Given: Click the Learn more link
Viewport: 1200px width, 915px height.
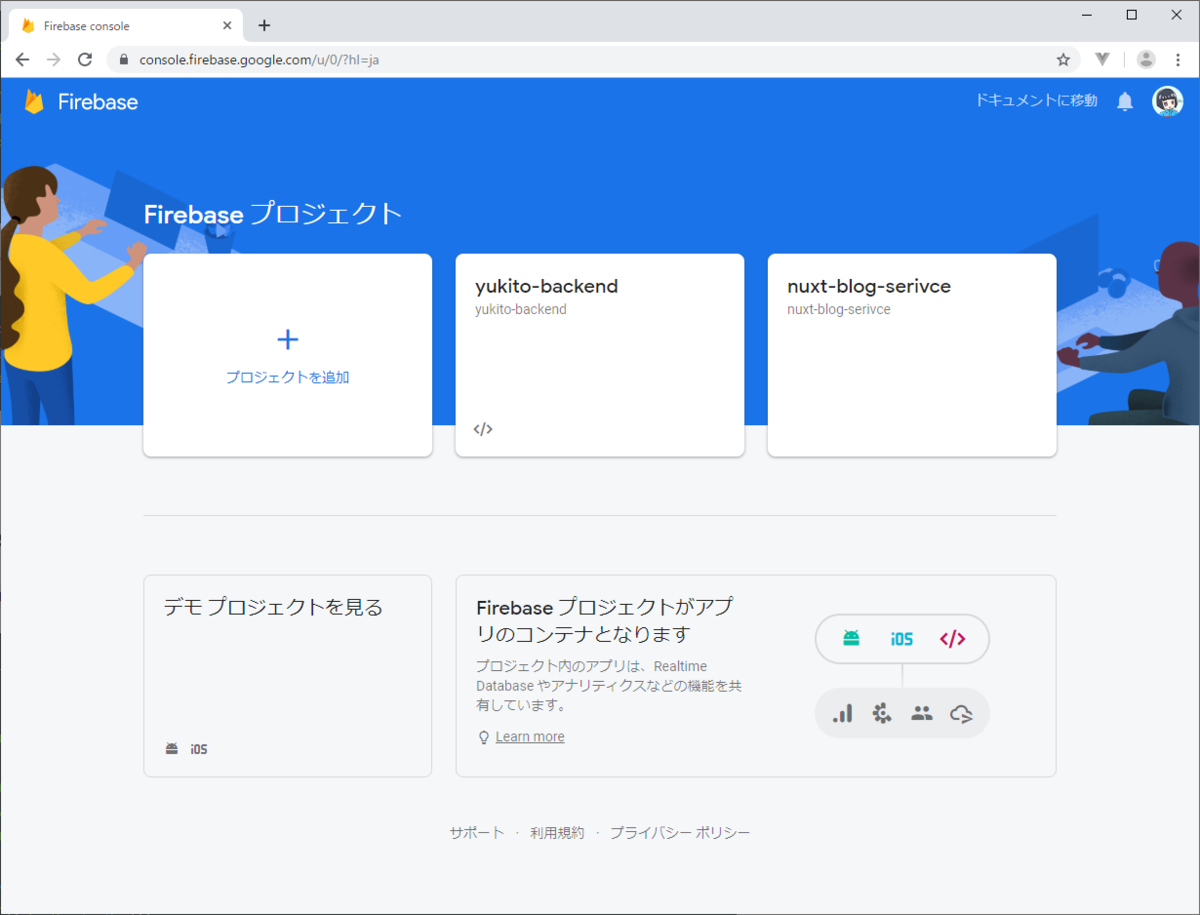Looking at the screenshot, I should pos(530,737).
